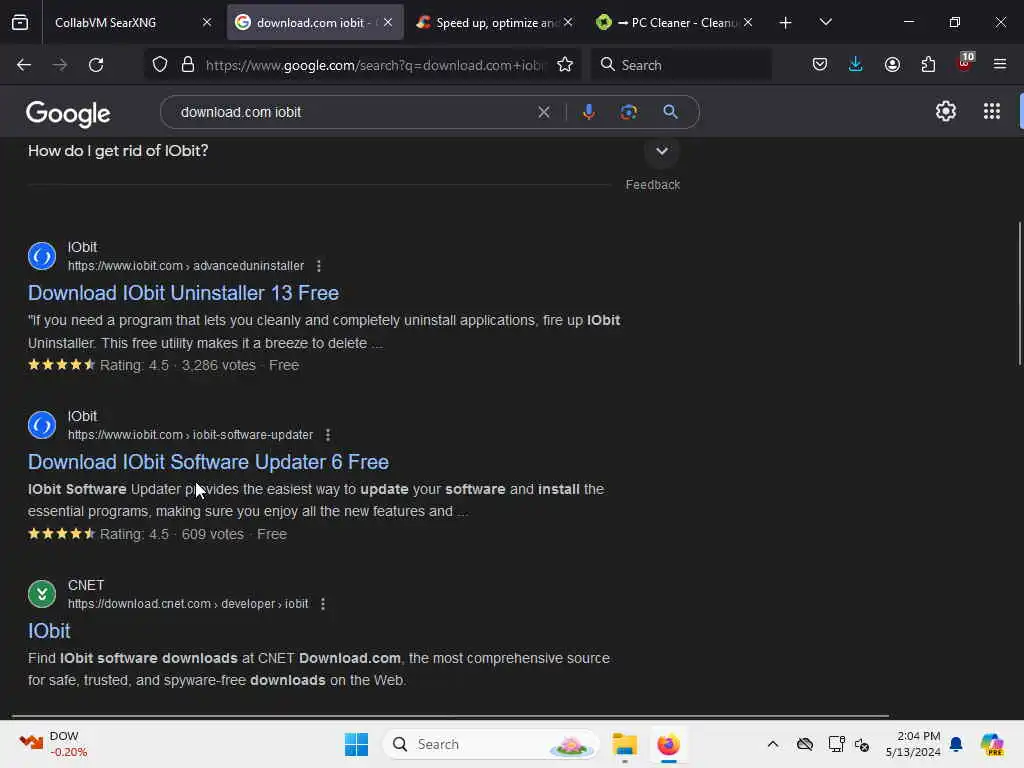1024x768 pixels.
Task: Open Firefox account menu
Action: pos(892,64)
